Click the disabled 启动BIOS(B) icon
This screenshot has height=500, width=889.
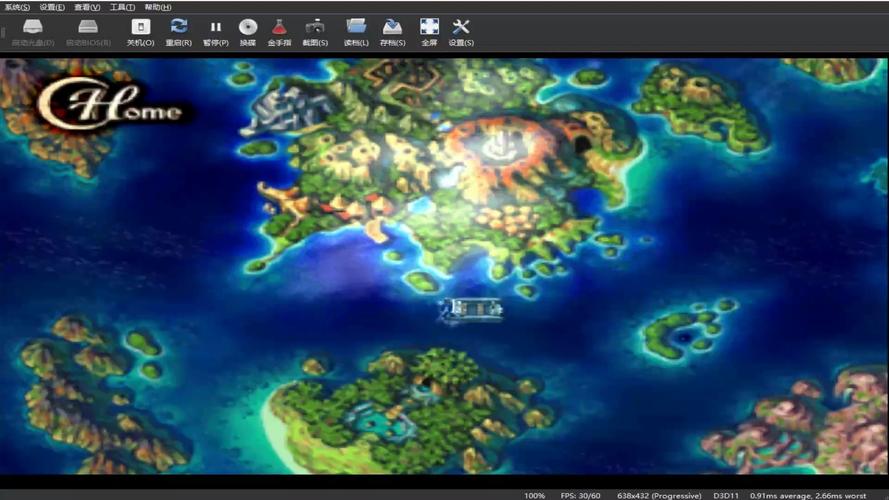(88, 27)
